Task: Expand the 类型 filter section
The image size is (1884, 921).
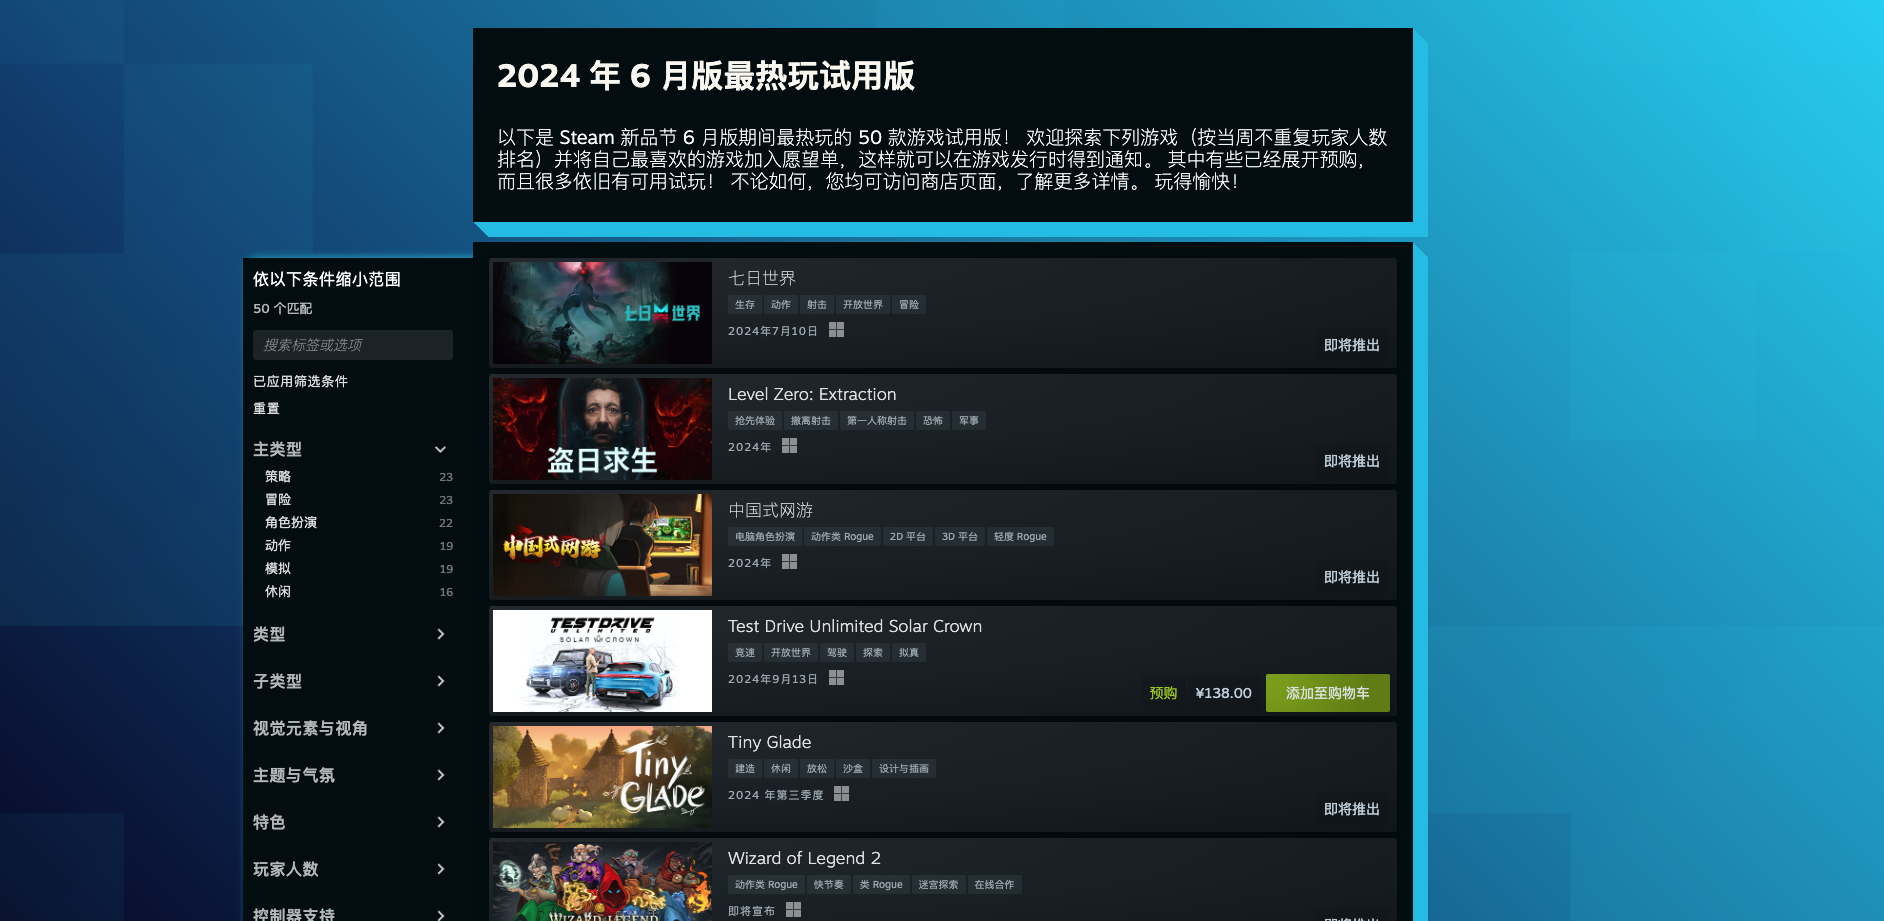Action: pyautogui.click(x=350, y=634)
